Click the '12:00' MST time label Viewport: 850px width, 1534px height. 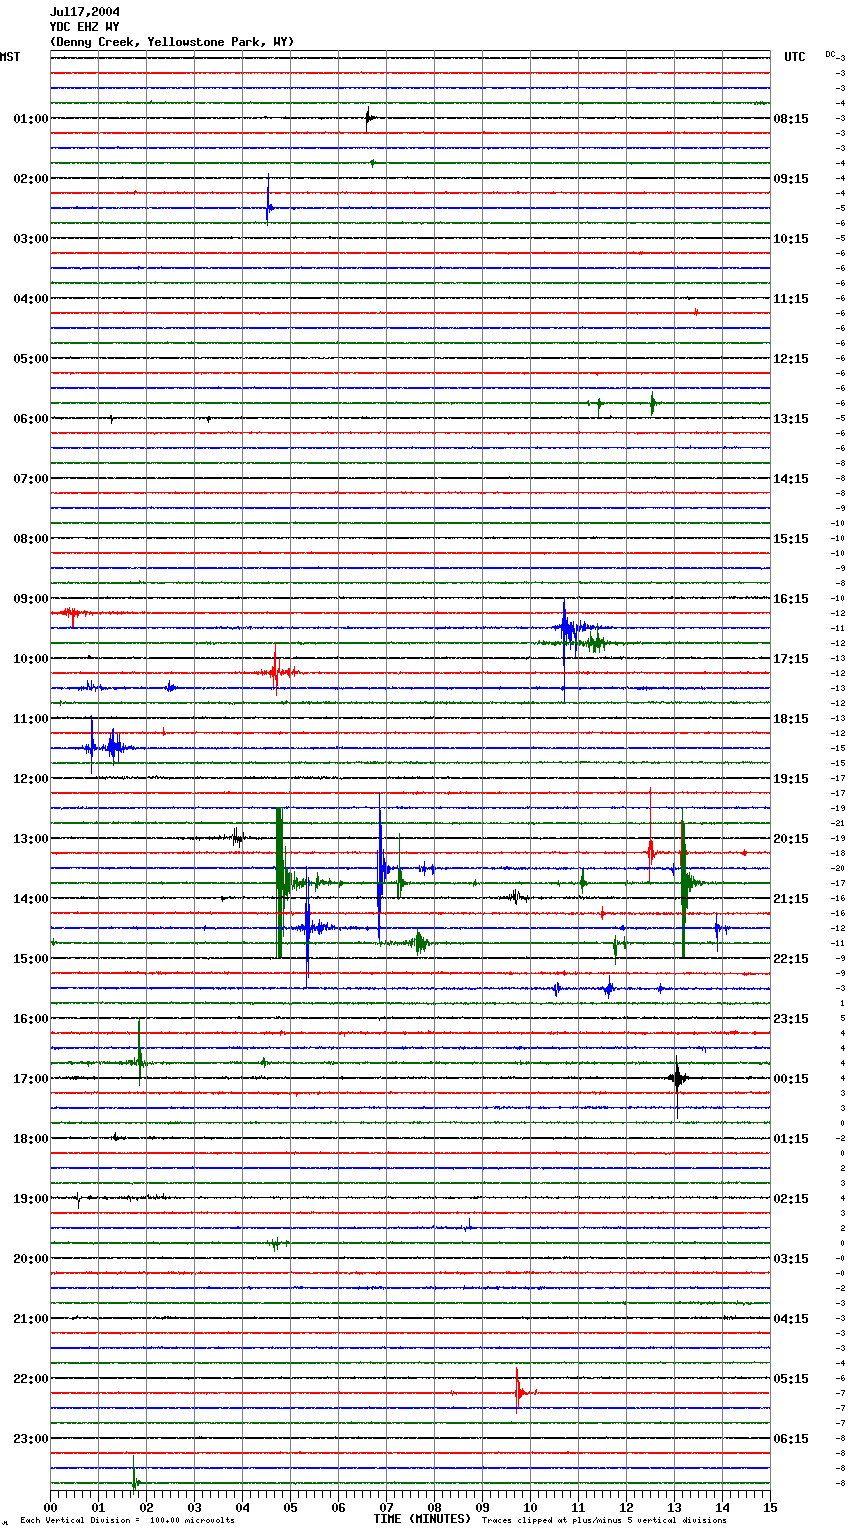(x=30, y=779)
